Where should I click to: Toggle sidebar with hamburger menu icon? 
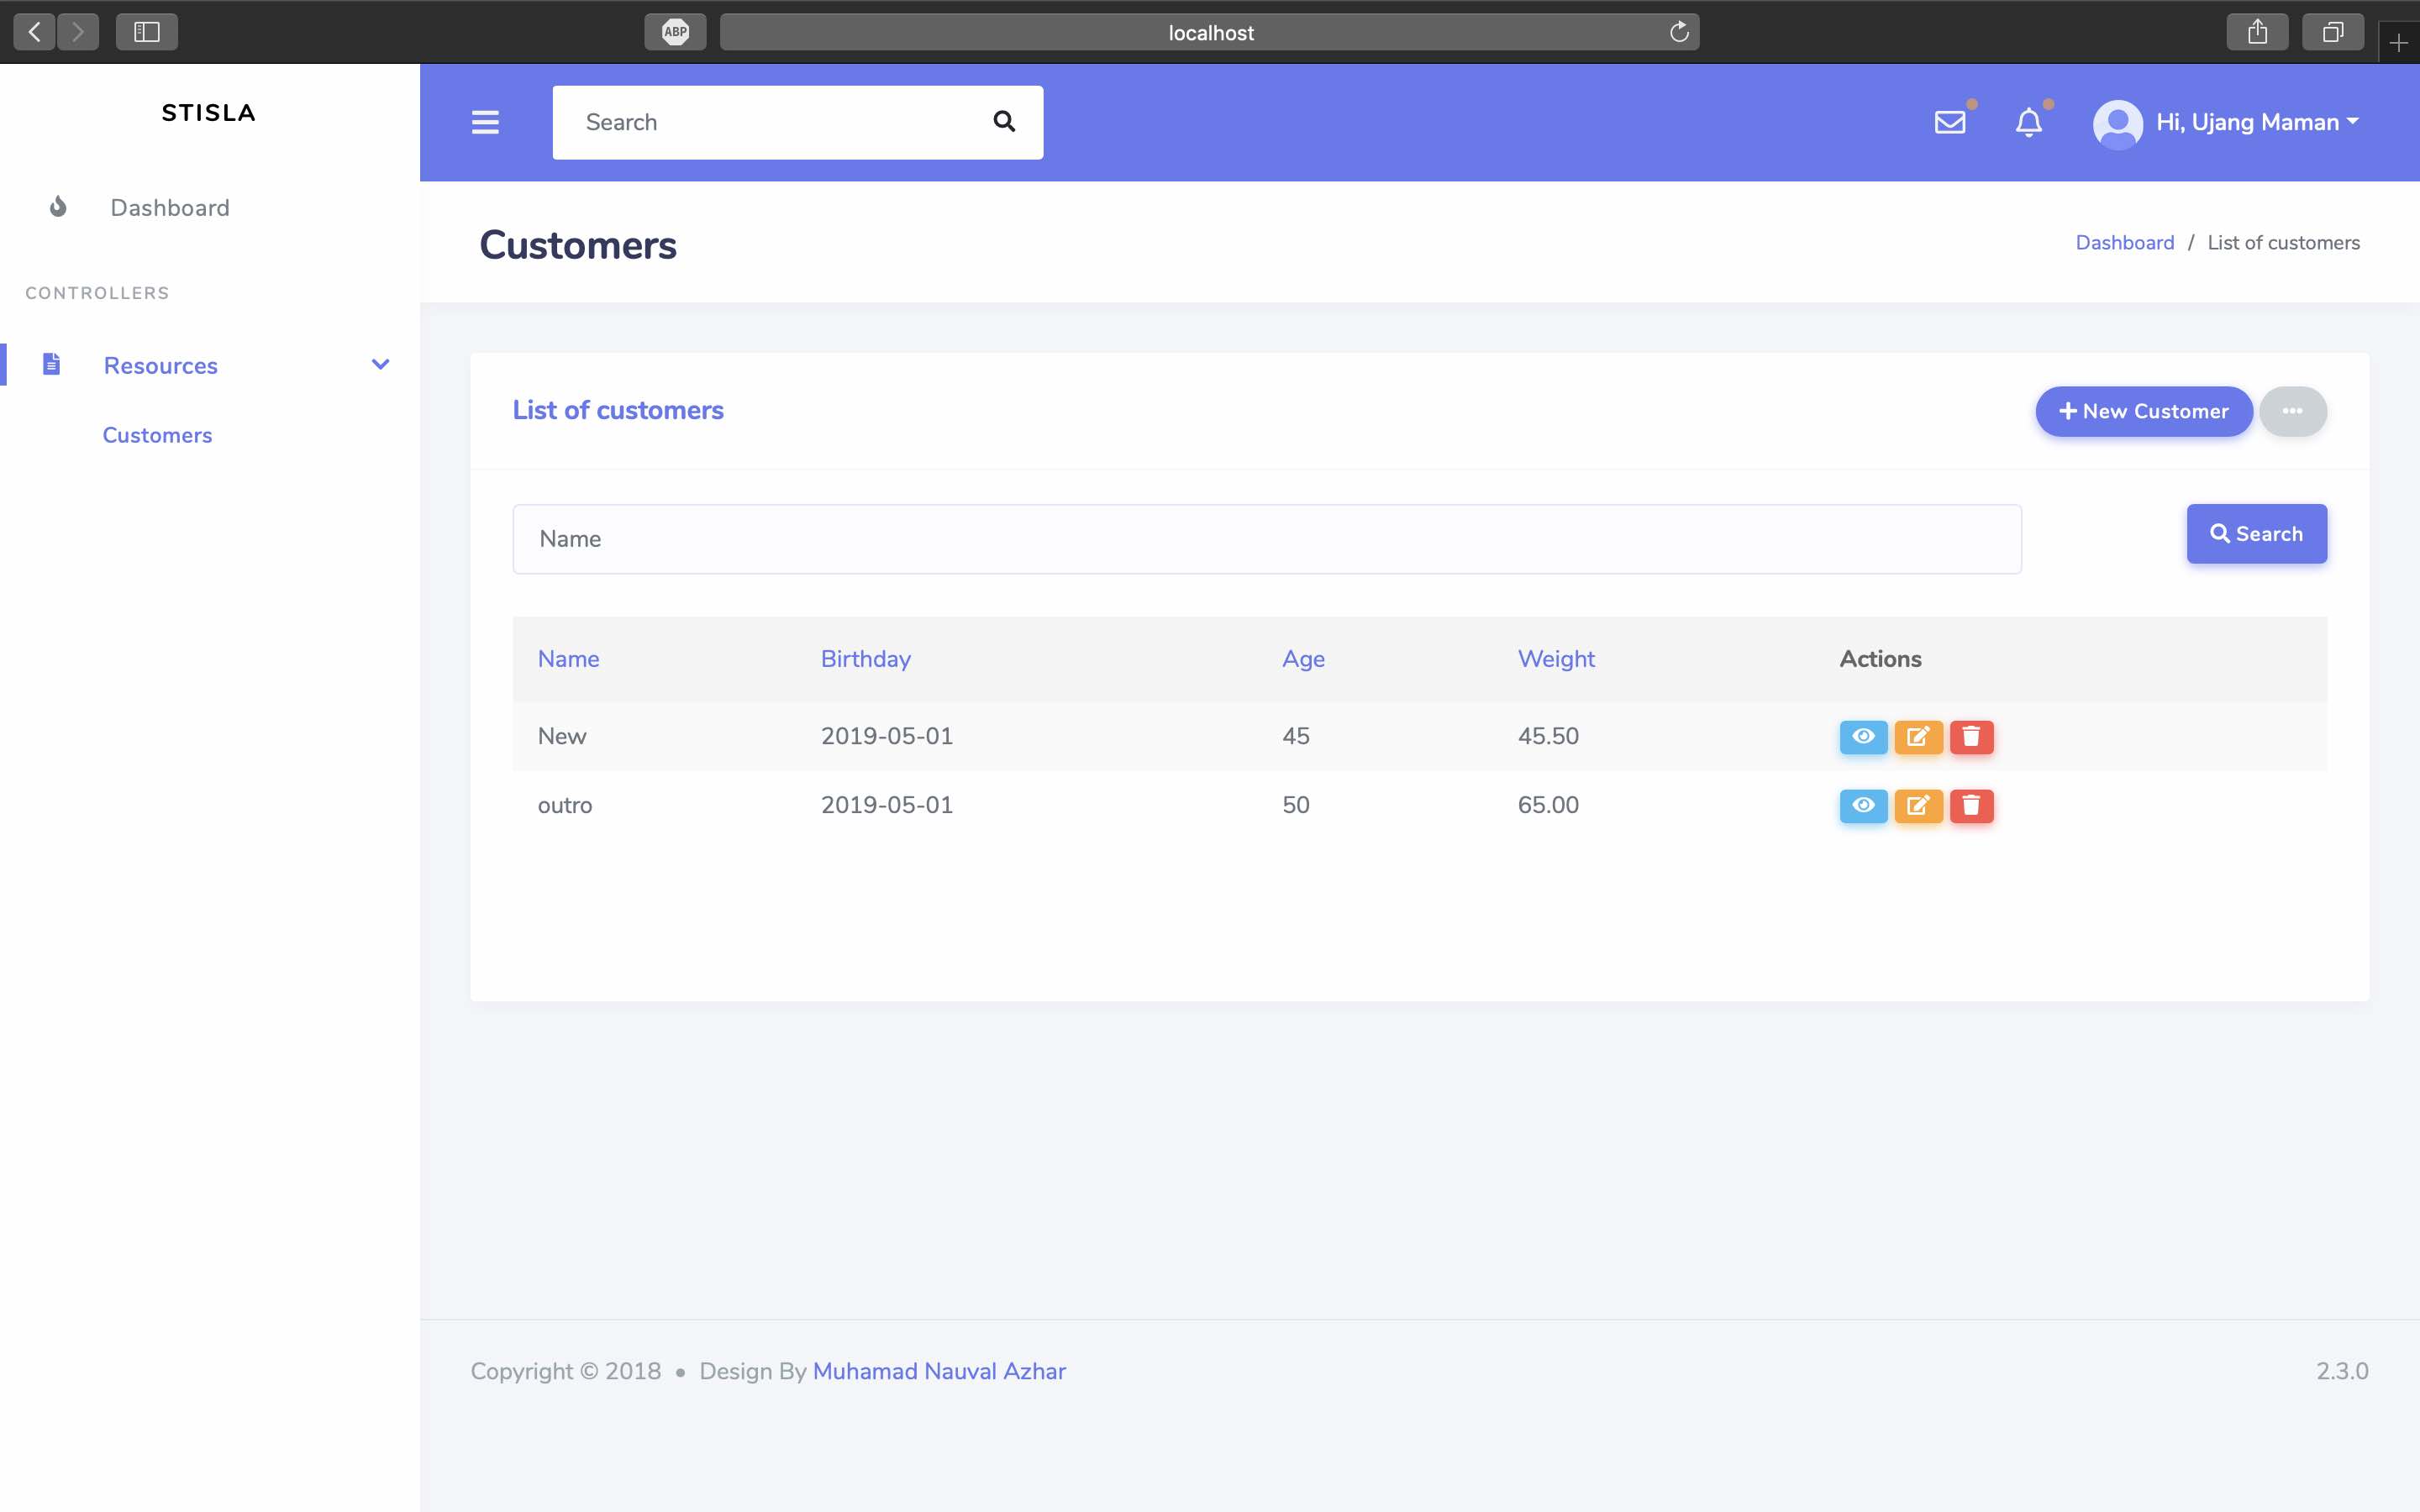point(485,122)
